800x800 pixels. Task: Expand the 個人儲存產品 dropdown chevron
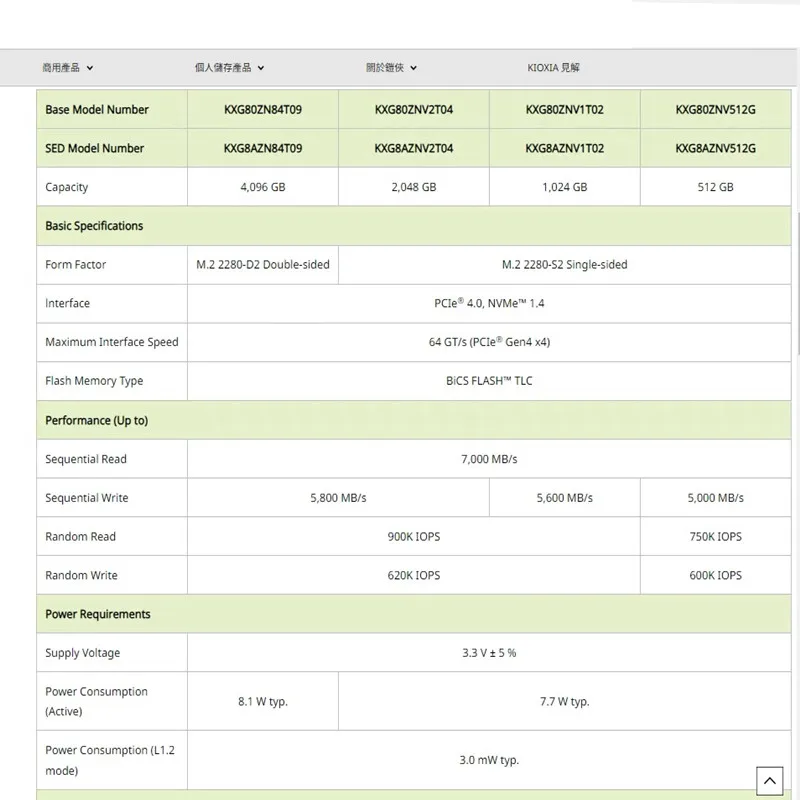261,68
